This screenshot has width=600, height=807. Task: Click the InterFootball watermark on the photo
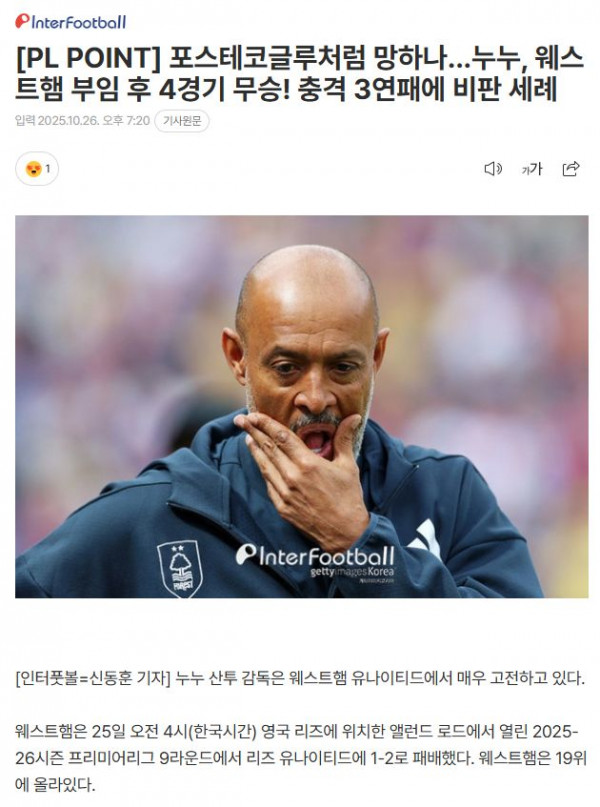click(315, 555)
